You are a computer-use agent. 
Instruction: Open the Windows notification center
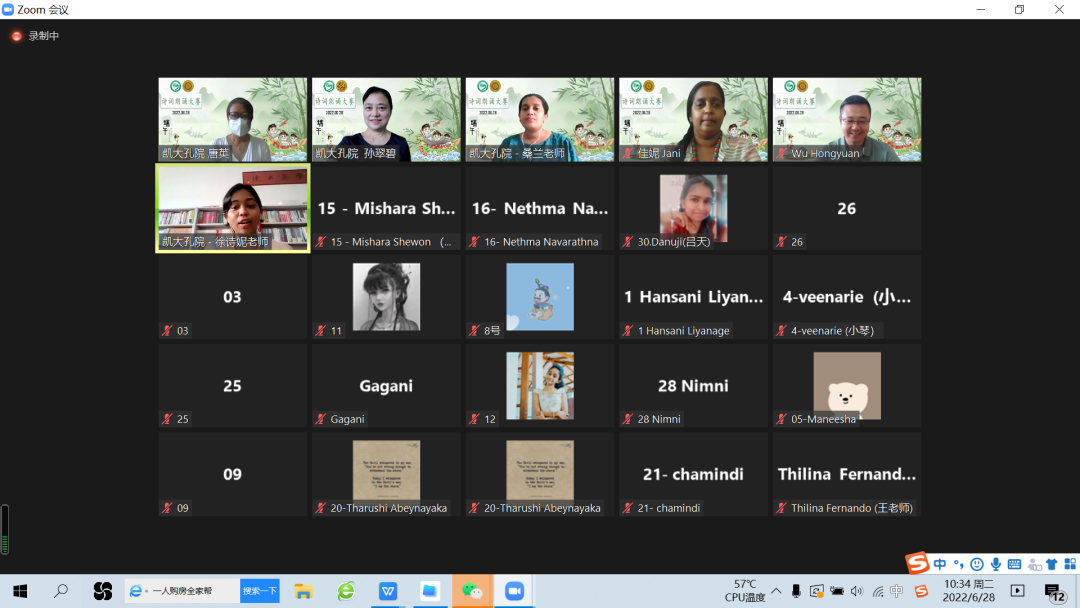click(x=1053, y=591)
